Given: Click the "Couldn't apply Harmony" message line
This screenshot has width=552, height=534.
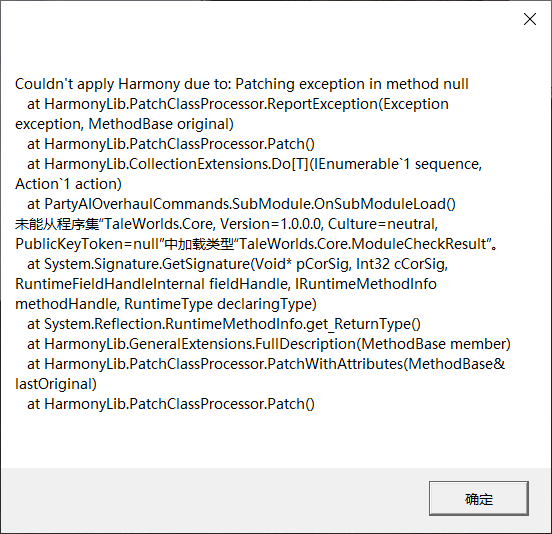Looking at the screenshot, I should click(242, 84).
